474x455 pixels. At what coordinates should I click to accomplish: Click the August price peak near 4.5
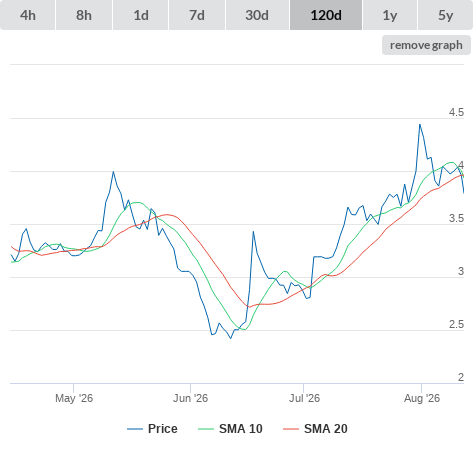pyautogui.click(x=420, y=125)
